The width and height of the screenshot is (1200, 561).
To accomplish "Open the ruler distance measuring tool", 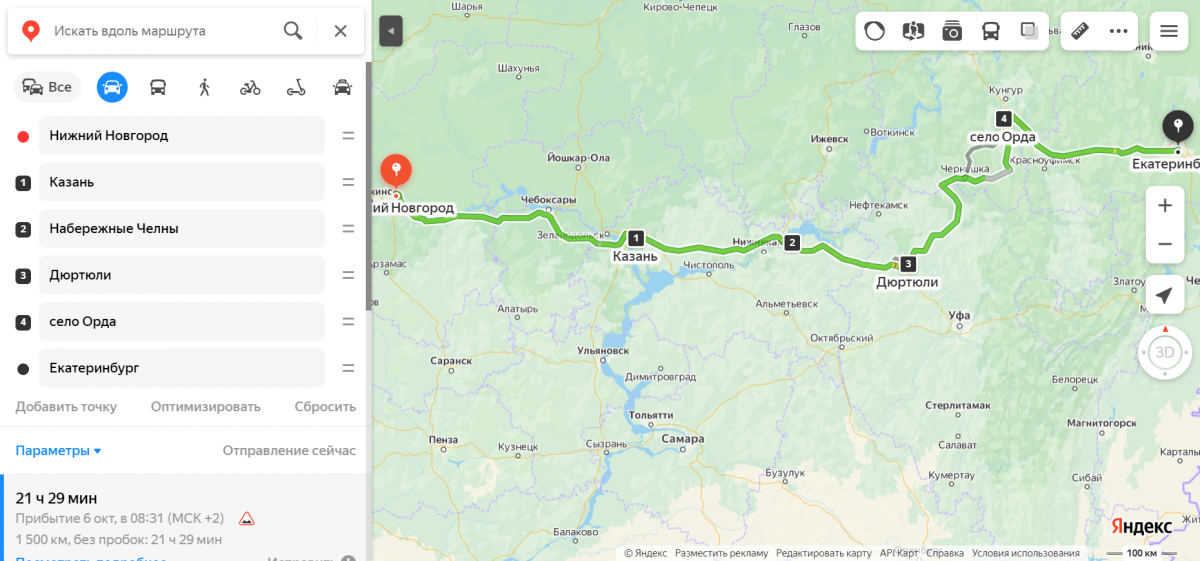I will coord(1080,31).
